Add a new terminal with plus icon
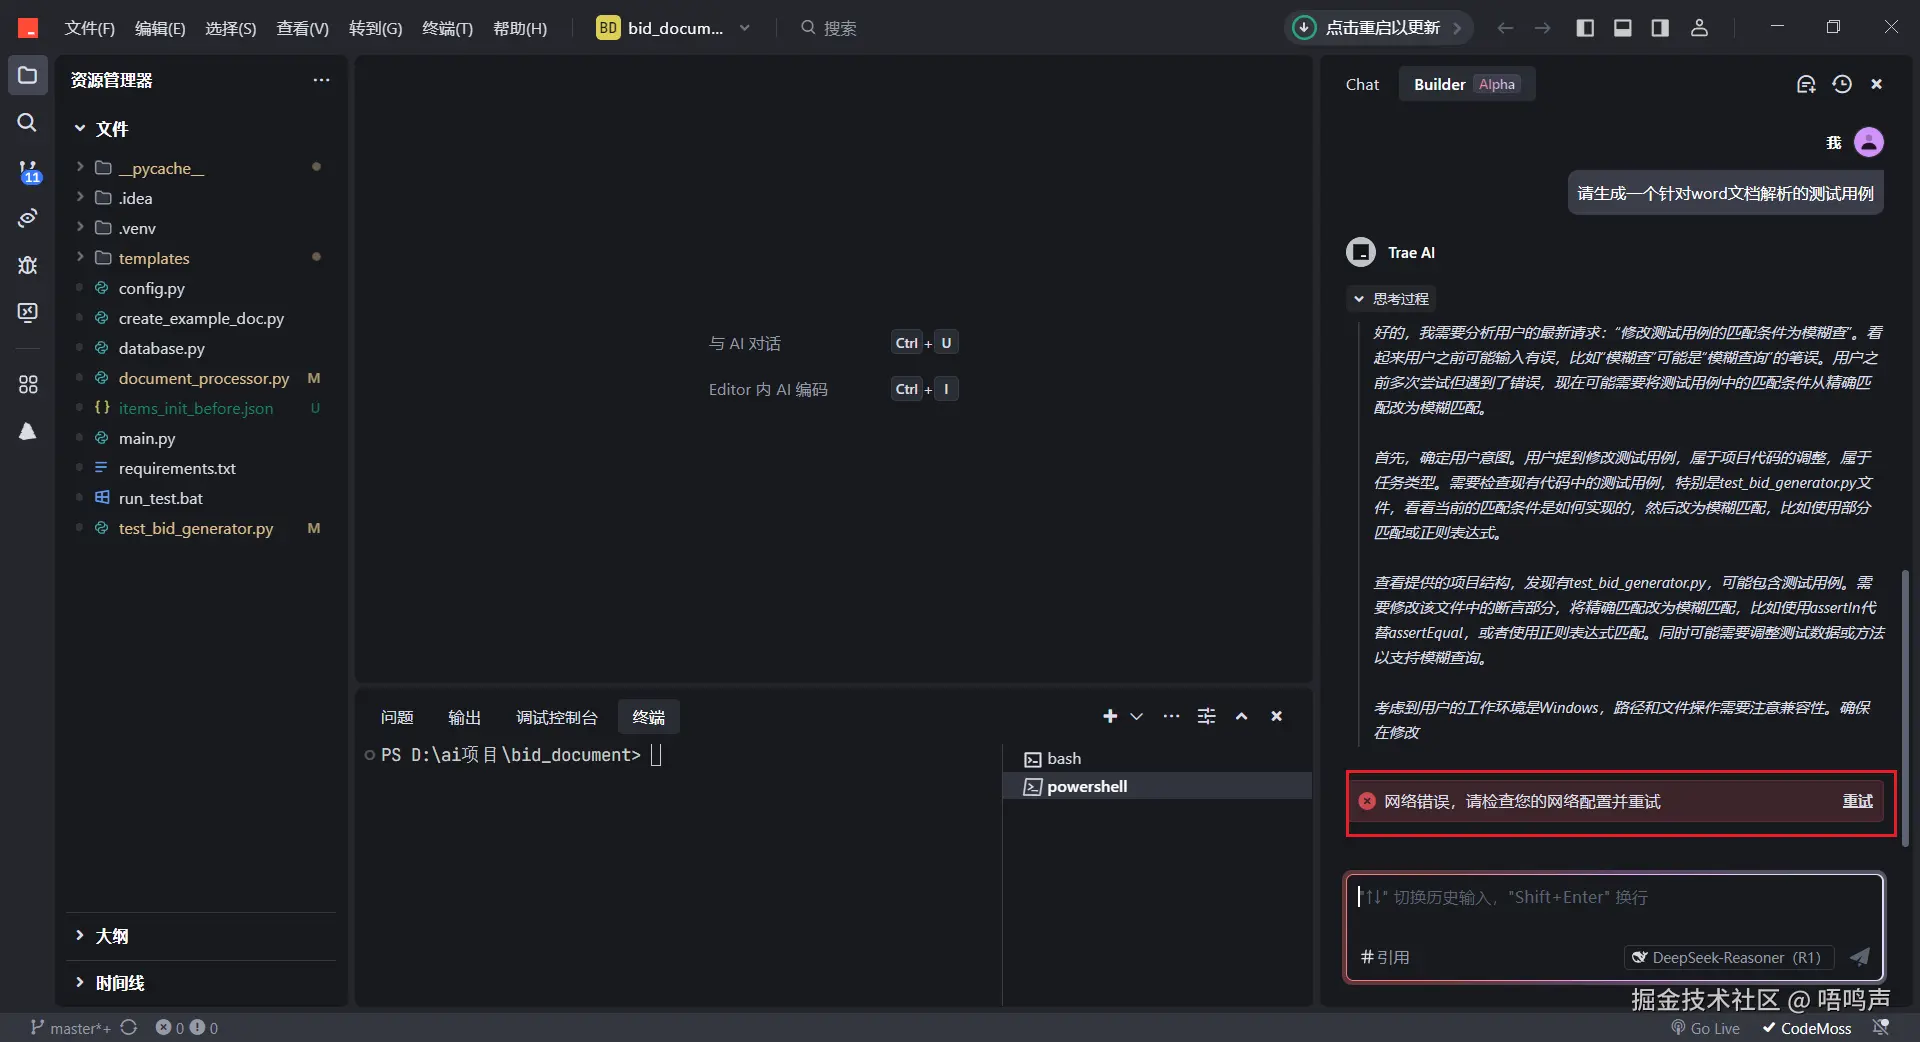This screenshot has height=1042, width=1920. 1109,716
